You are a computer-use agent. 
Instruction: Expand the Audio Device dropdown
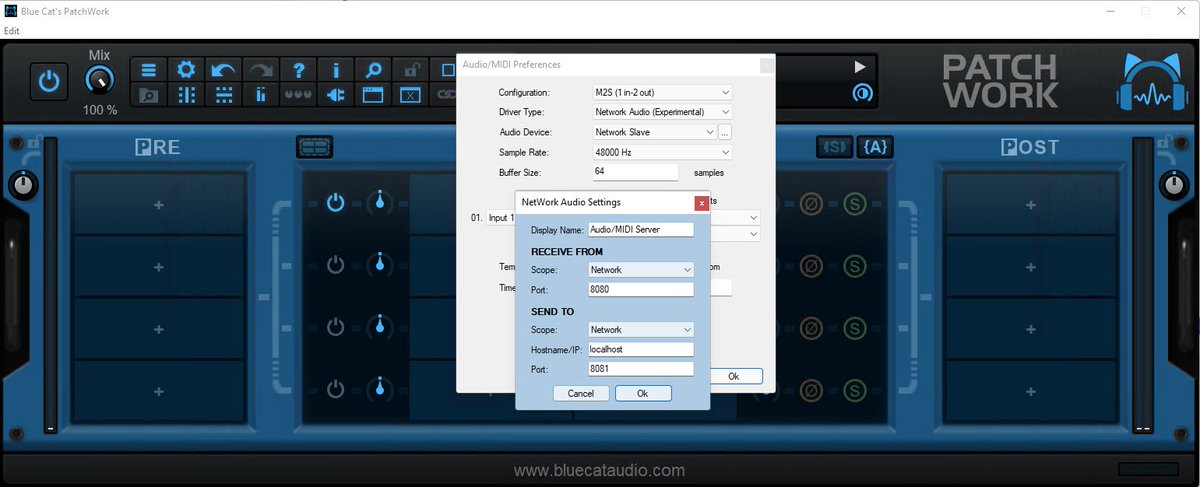[653, 132]
